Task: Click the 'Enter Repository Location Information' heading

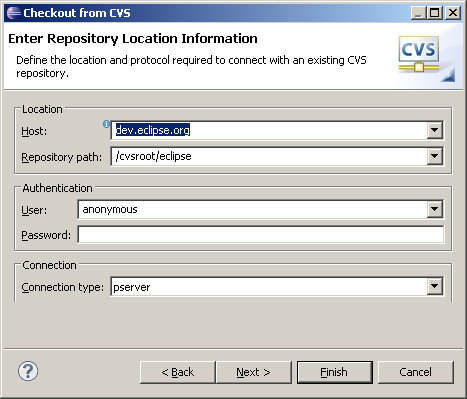Action: tap(133, 39)
